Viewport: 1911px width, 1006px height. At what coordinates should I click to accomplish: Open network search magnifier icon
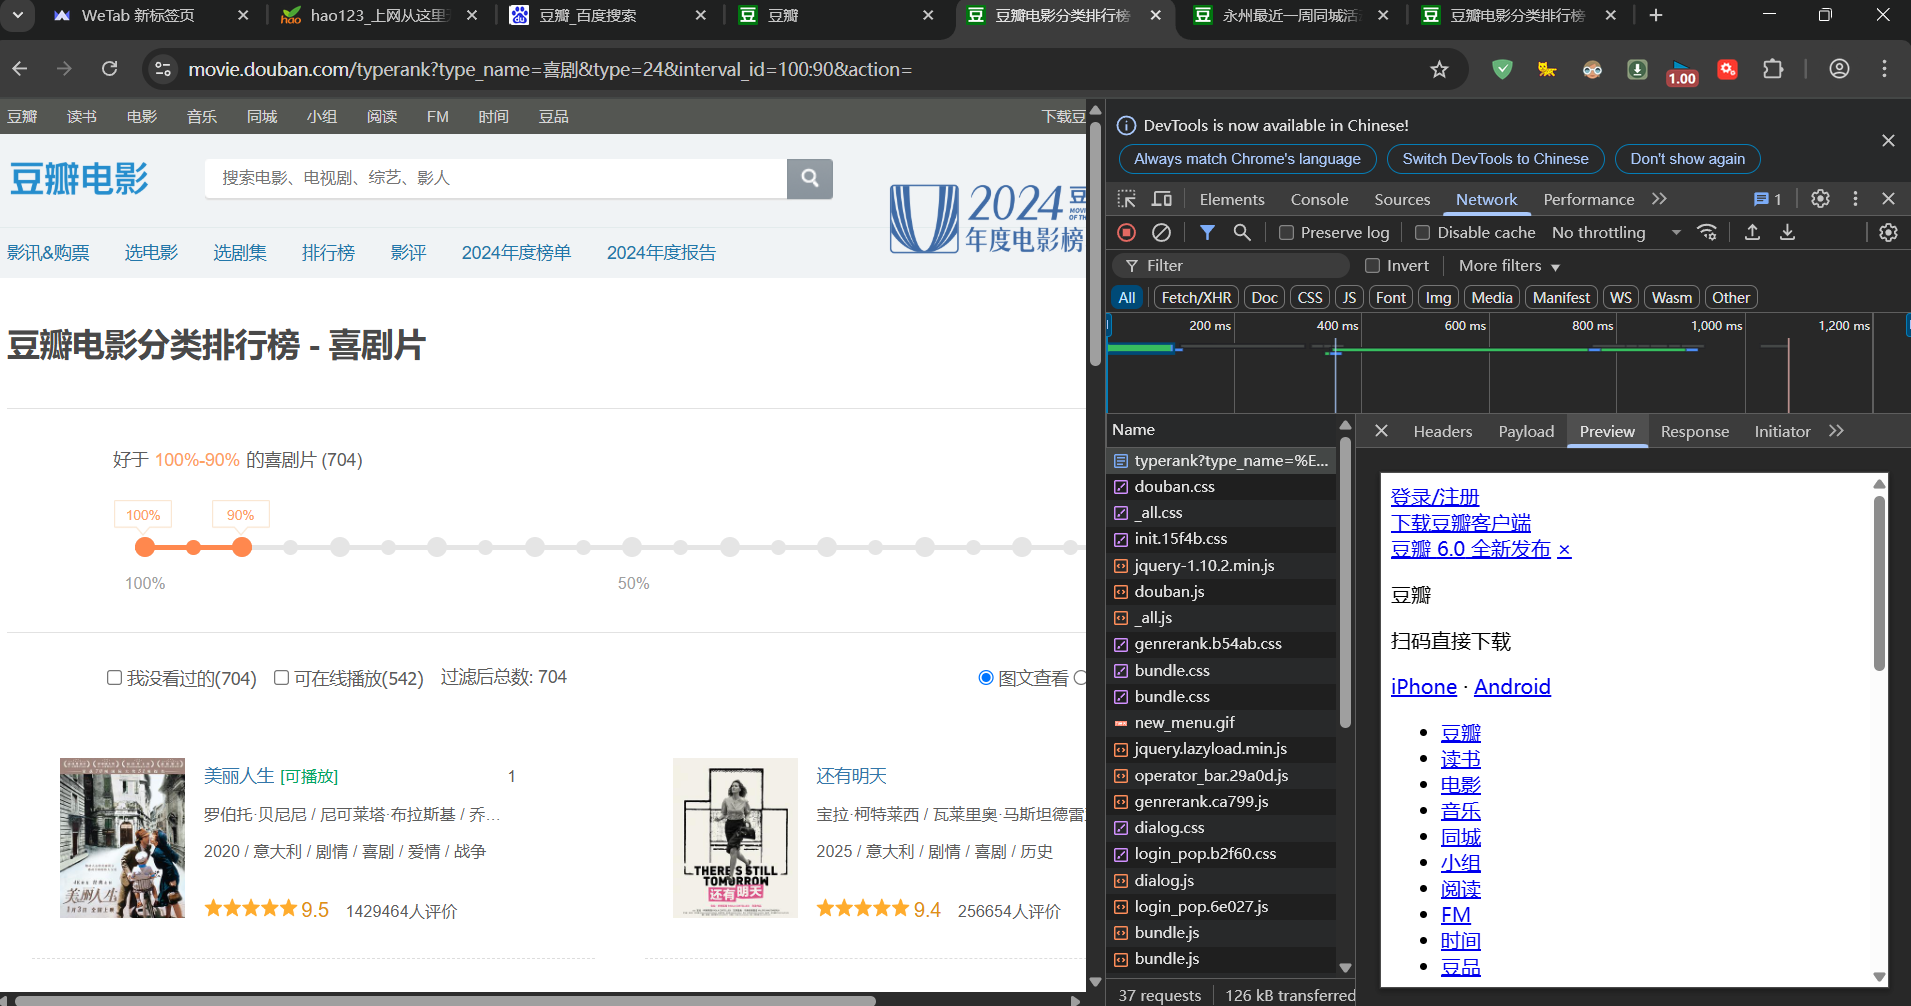[x=1242, y=232]
